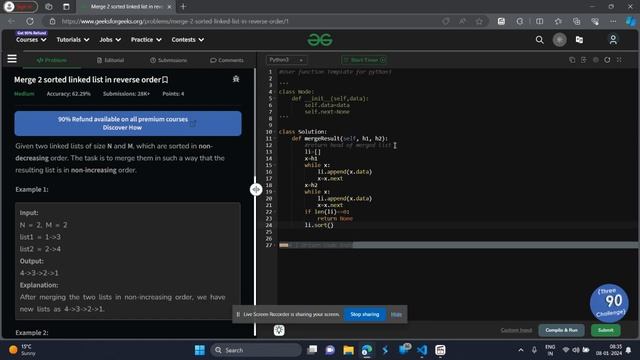Click the three 90 challenge badge
Image resolution: width=640 pixels, height=360 pixels.
(x=609, y=303)
